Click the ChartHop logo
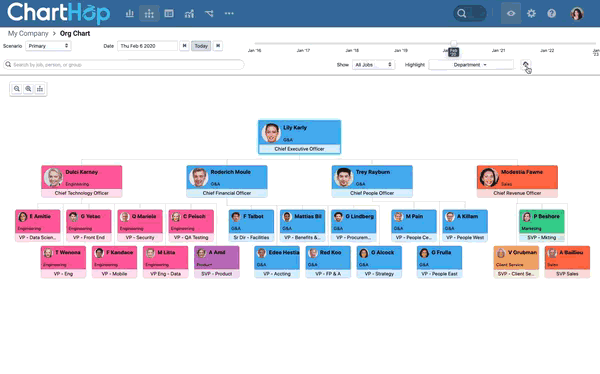Viewport: 600px width, 374px height. coord(59,13)
